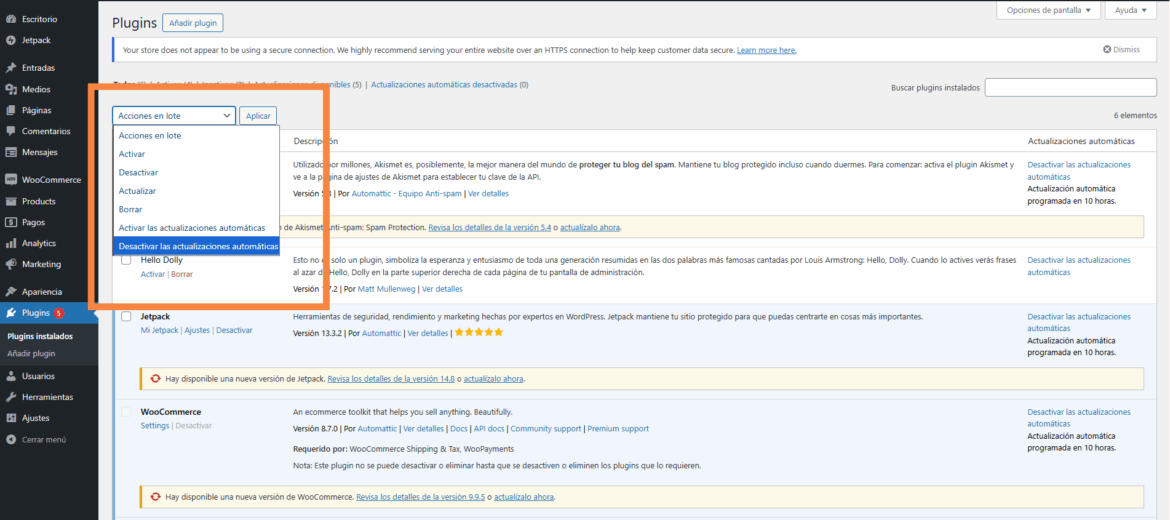Image resolution: width=1170 pixels, height=520 pixels.
Task: Choose Desactivar las actualizaciones automáticas option
Action: point(197,246)
